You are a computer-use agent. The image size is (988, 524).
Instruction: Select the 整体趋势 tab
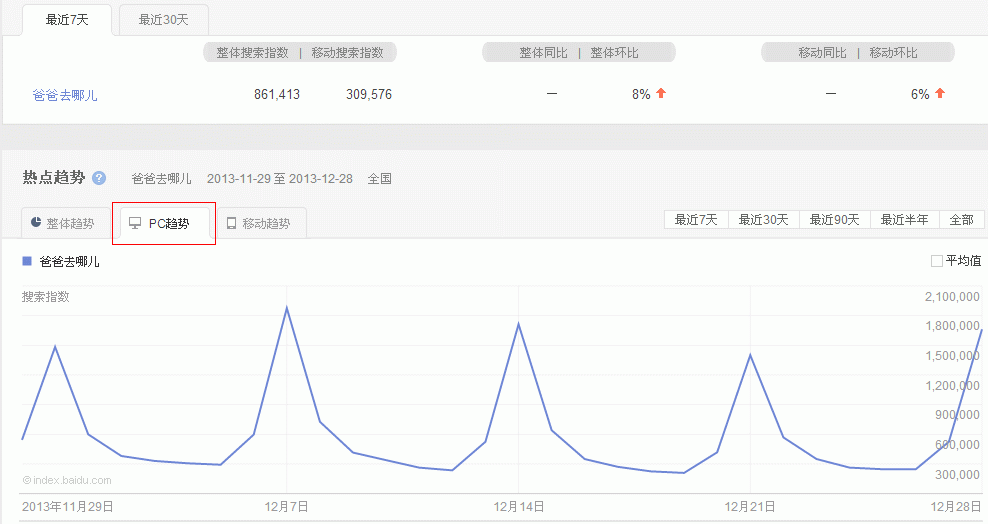click(x=66, y=224)
